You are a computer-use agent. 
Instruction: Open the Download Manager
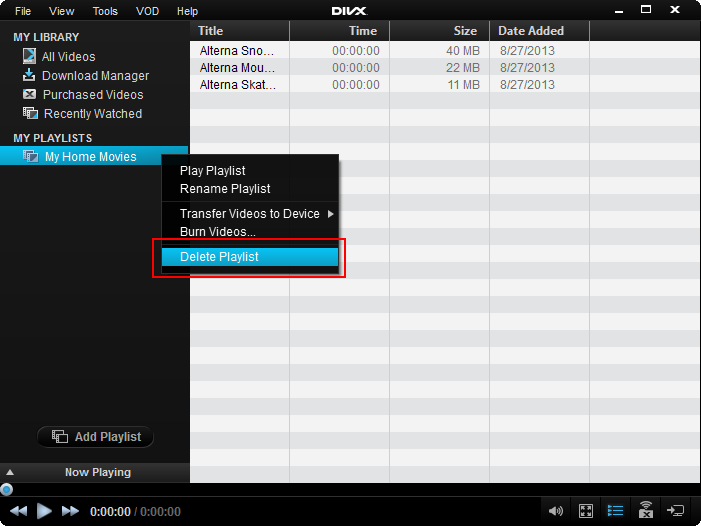(x=95, y=76)
